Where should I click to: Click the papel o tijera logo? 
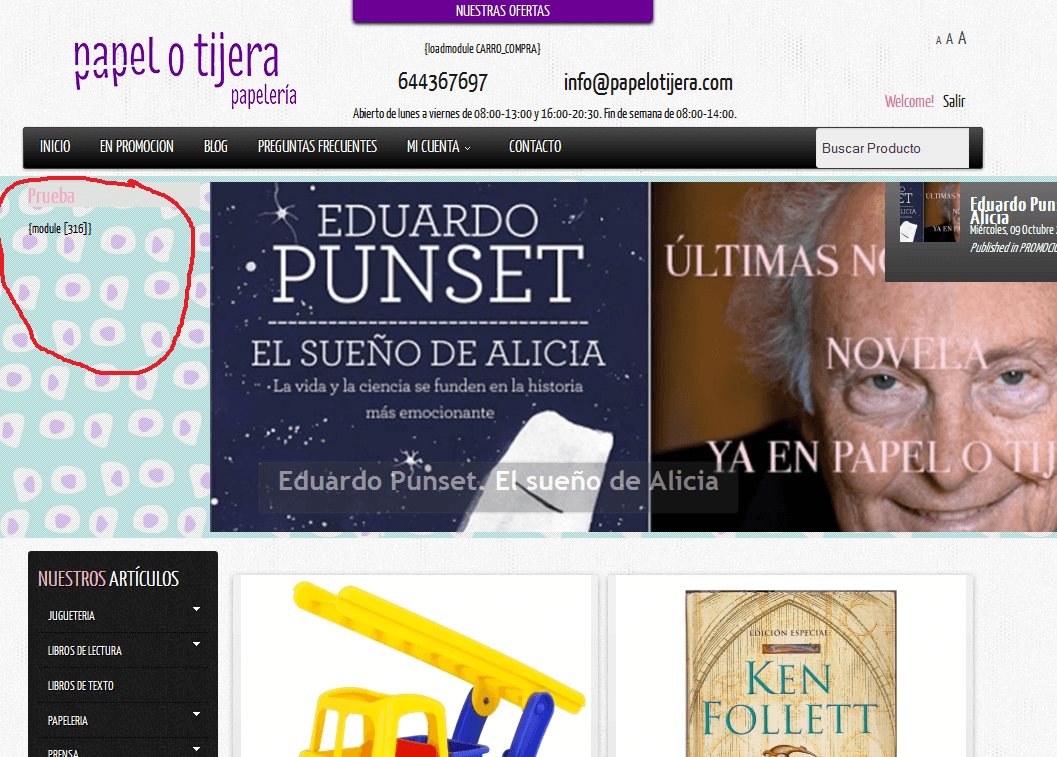[x=185, y=71]
